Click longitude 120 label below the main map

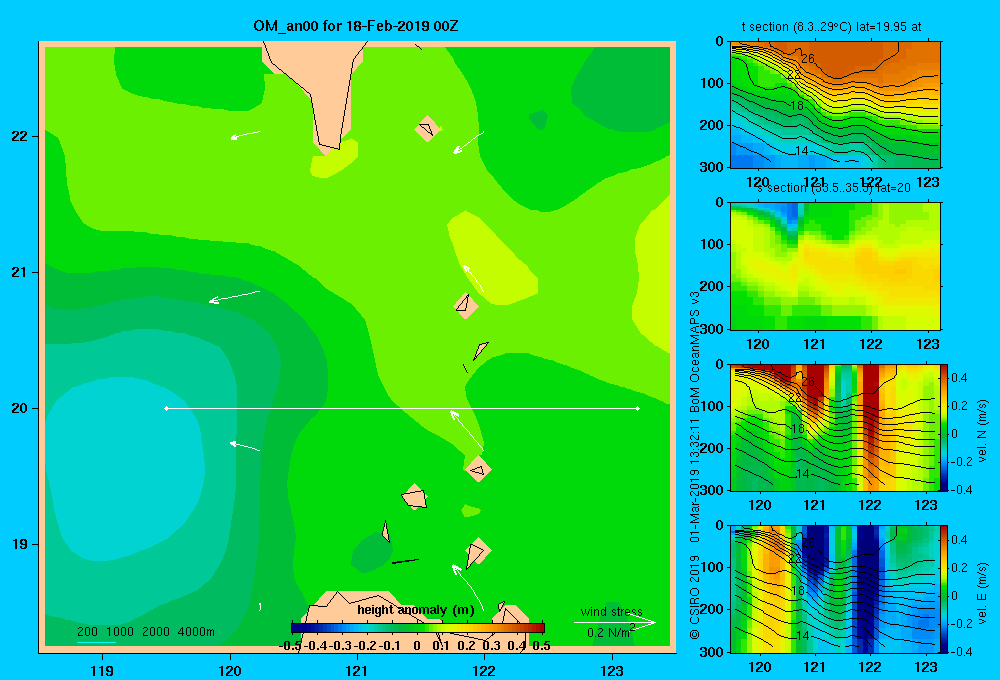(x=230, y=670)
